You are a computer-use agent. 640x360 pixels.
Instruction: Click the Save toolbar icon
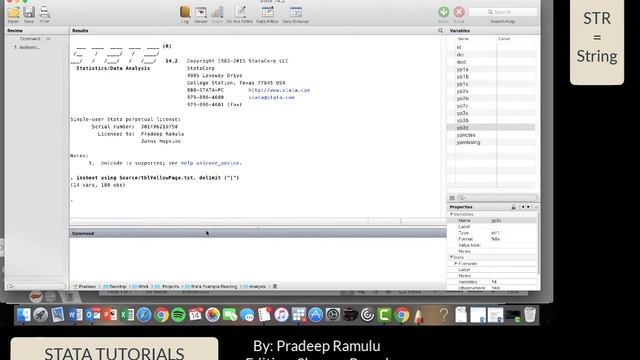pyautogui.click(x=29, y=14)
